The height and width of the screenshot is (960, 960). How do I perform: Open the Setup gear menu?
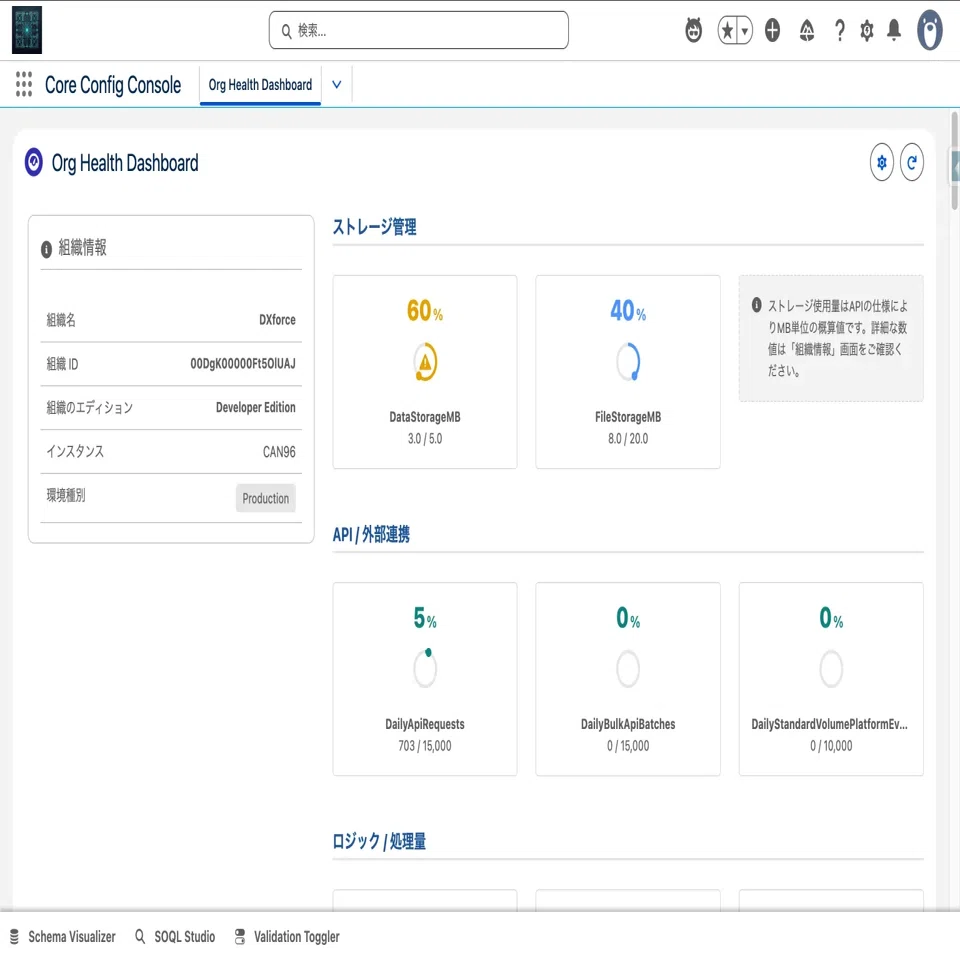click(x=866, y=30)
